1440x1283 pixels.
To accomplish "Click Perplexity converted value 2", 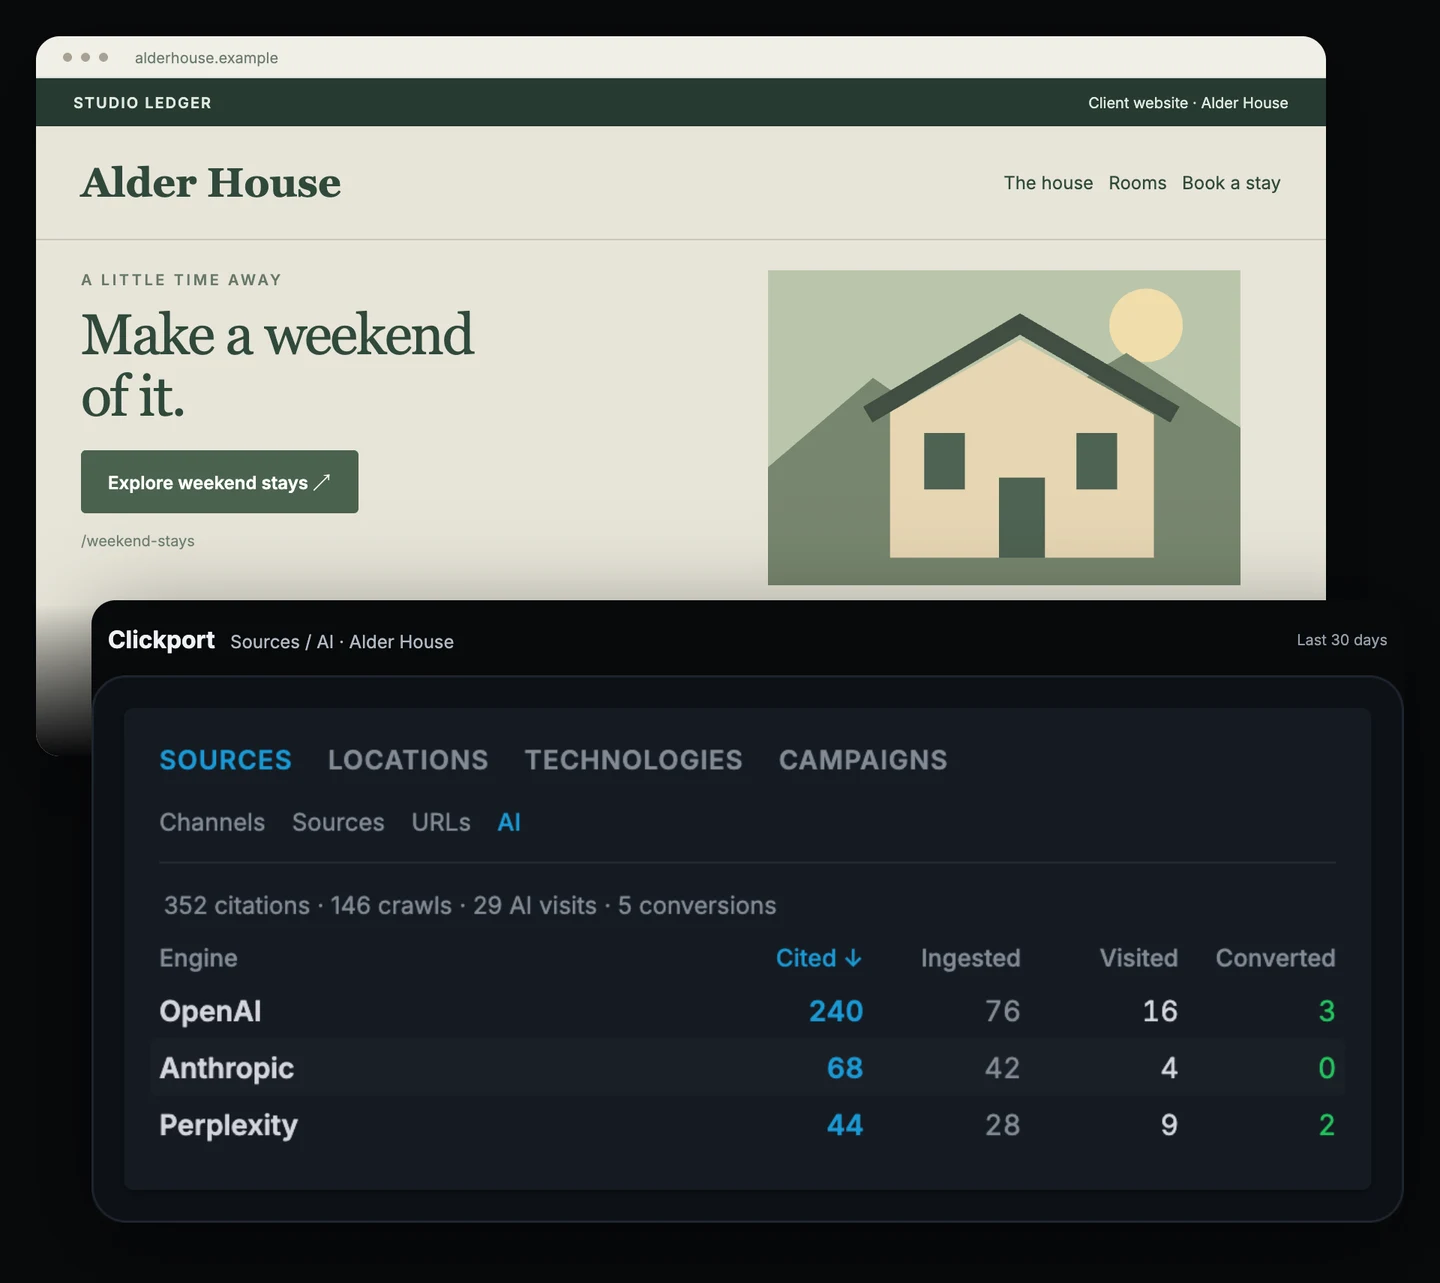I will (x=1327, y=1125).
